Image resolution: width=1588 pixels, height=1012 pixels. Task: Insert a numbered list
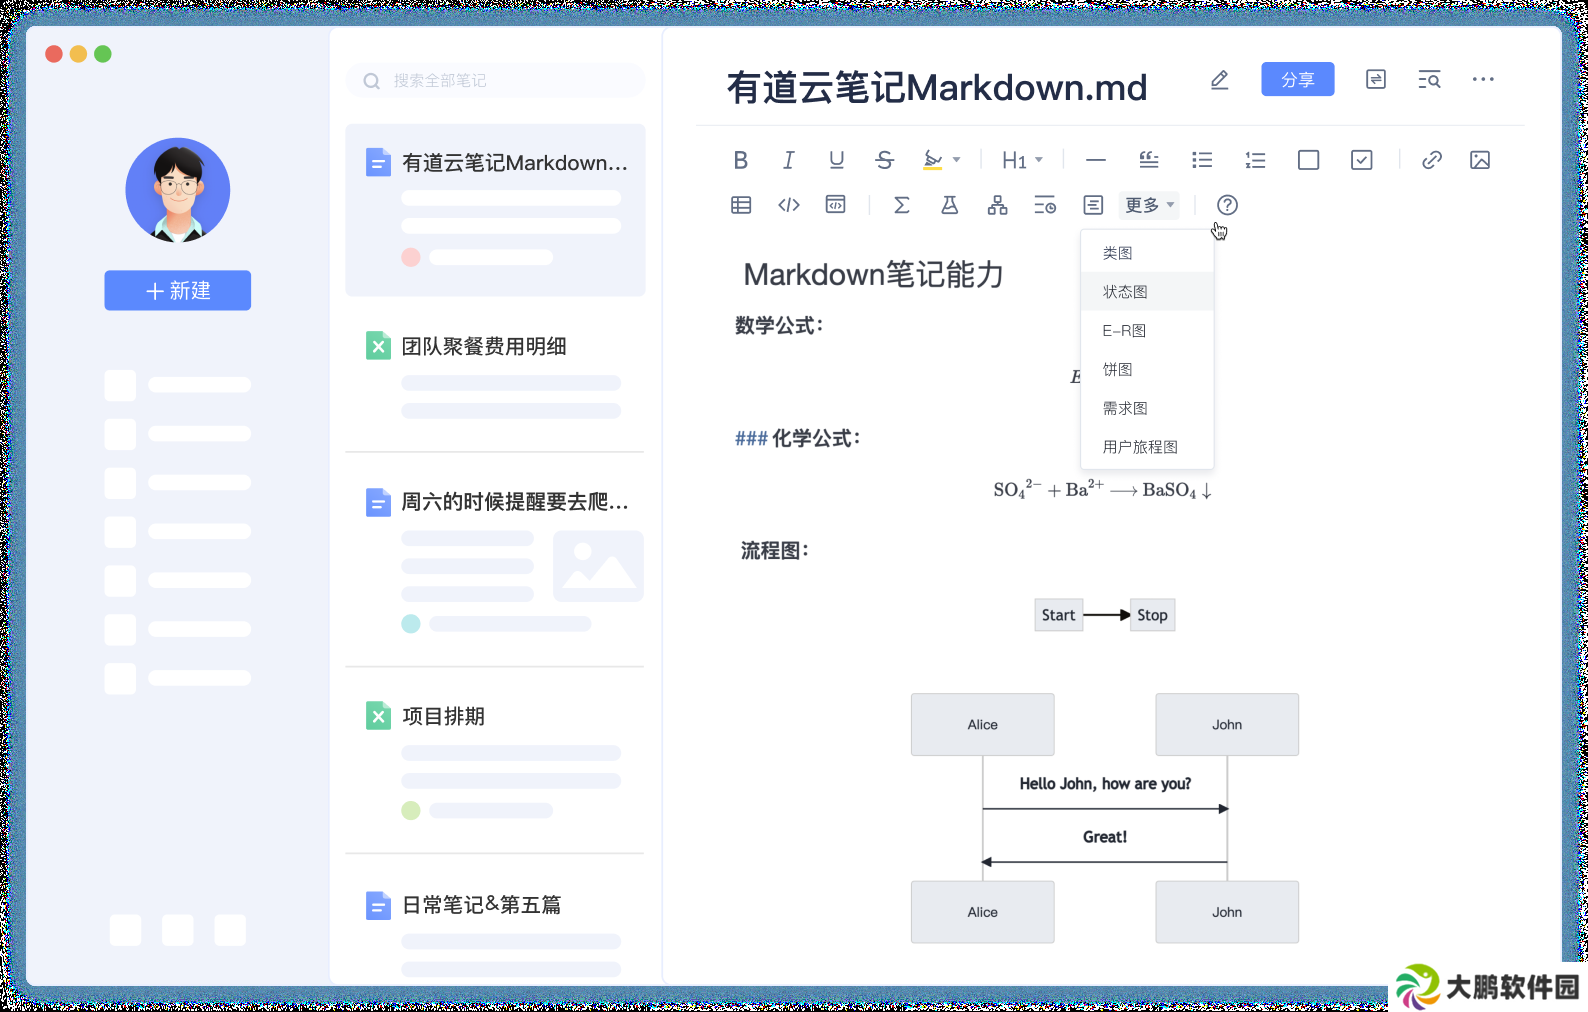(x=1255, y=160)
